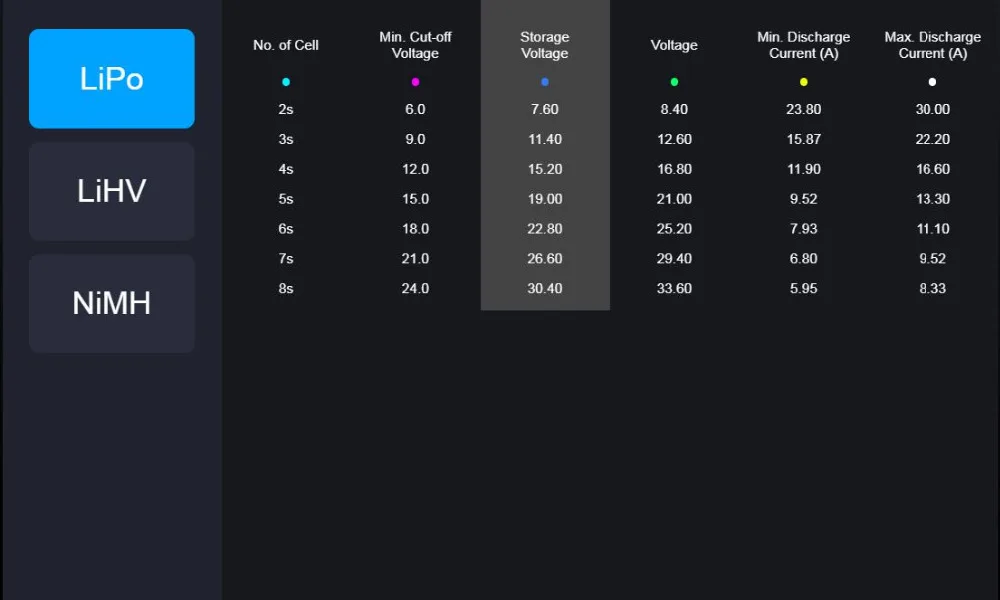Click storage voltage value 15.20
Image resolution: width=1000 pixels, height=600 pixels.
pos(545,169)
